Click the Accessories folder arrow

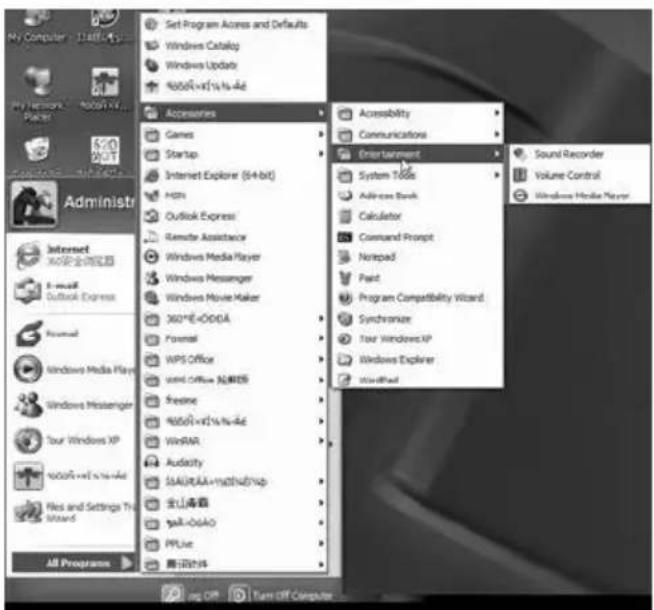click(321, 113)
